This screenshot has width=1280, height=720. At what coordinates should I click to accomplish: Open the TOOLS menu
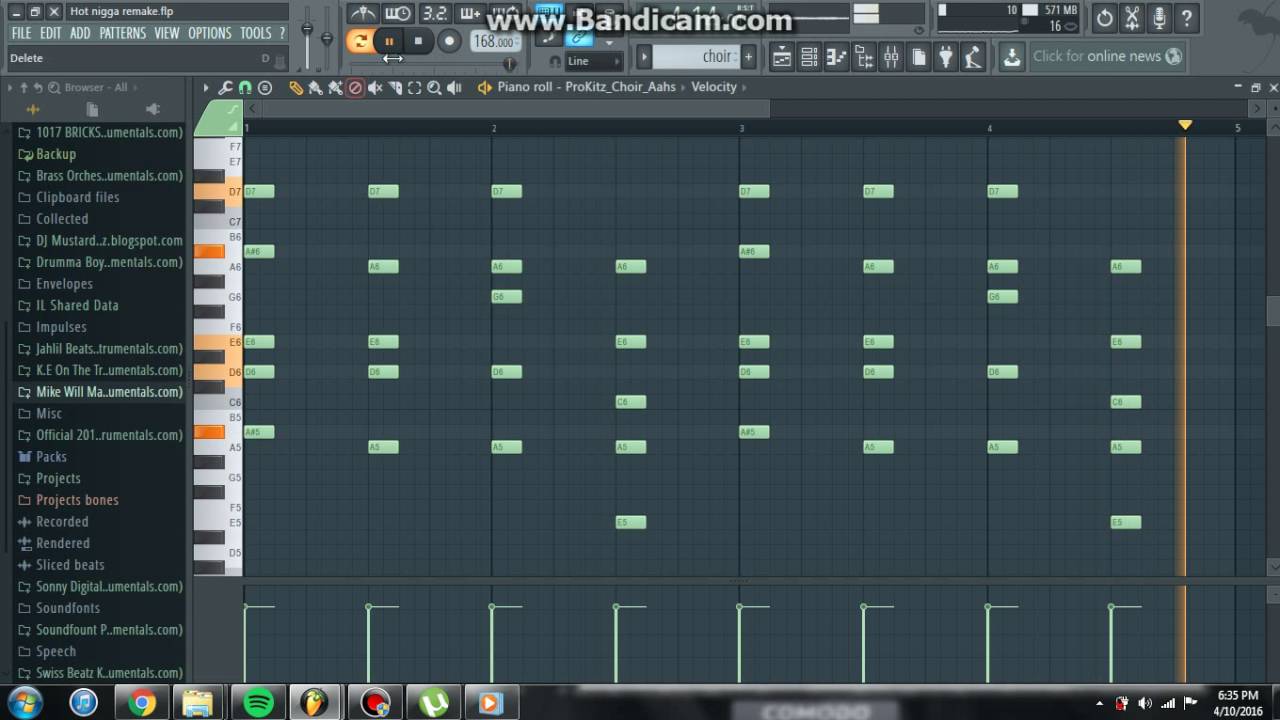tap(256, 33)
